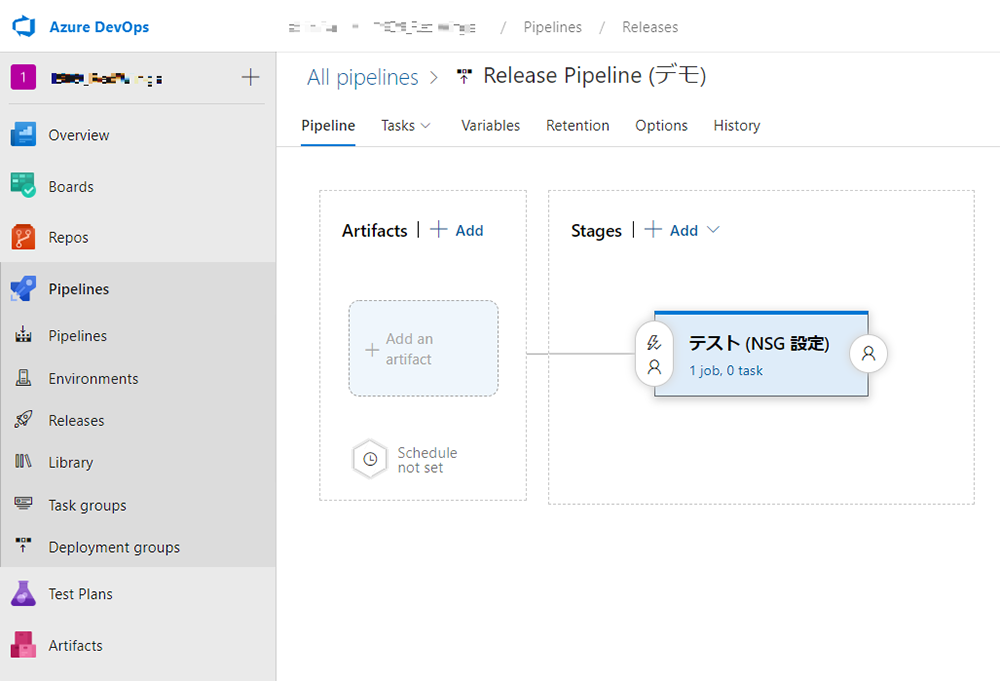Open the Overview hub icon
This screenshot has height=681, width=1000.
24,135
